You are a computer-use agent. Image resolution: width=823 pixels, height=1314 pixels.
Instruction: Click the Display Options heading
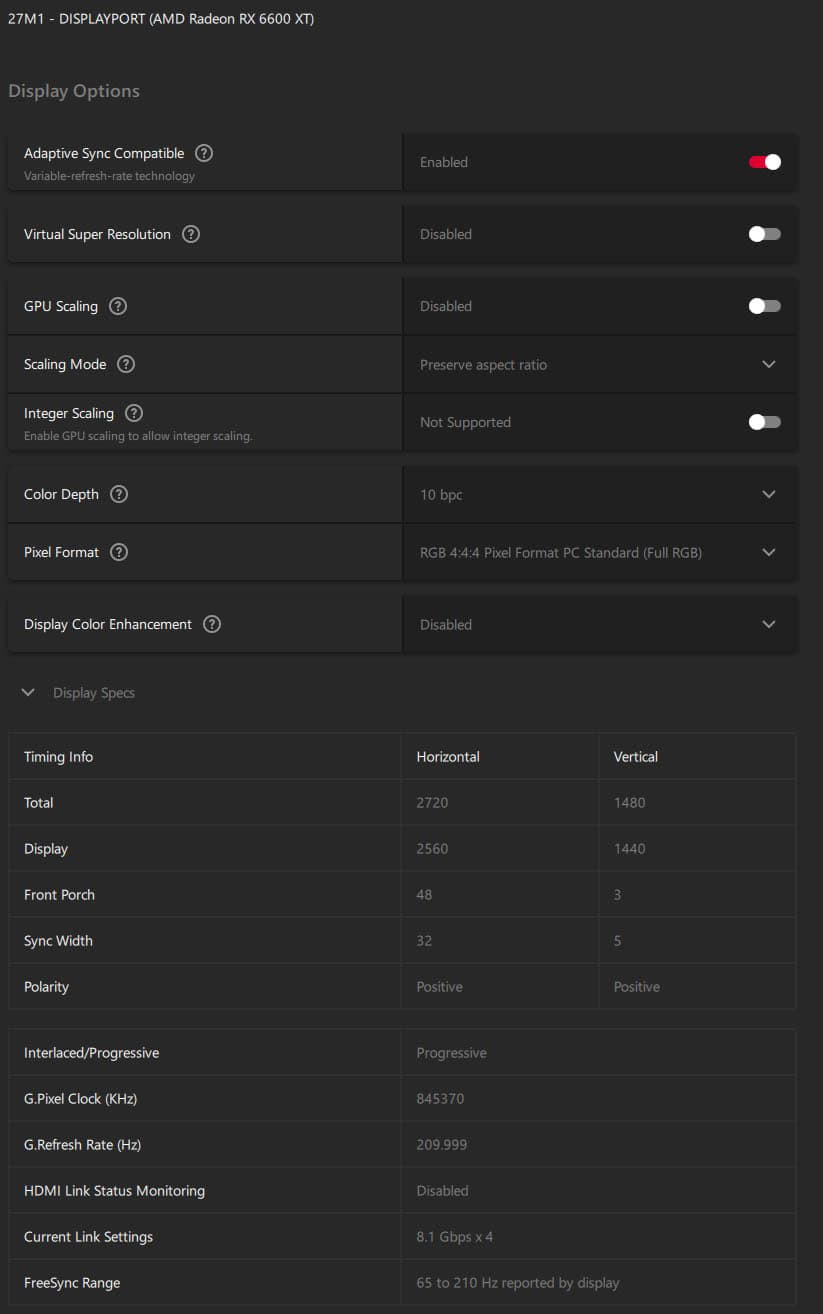click(x=74, y=91)
